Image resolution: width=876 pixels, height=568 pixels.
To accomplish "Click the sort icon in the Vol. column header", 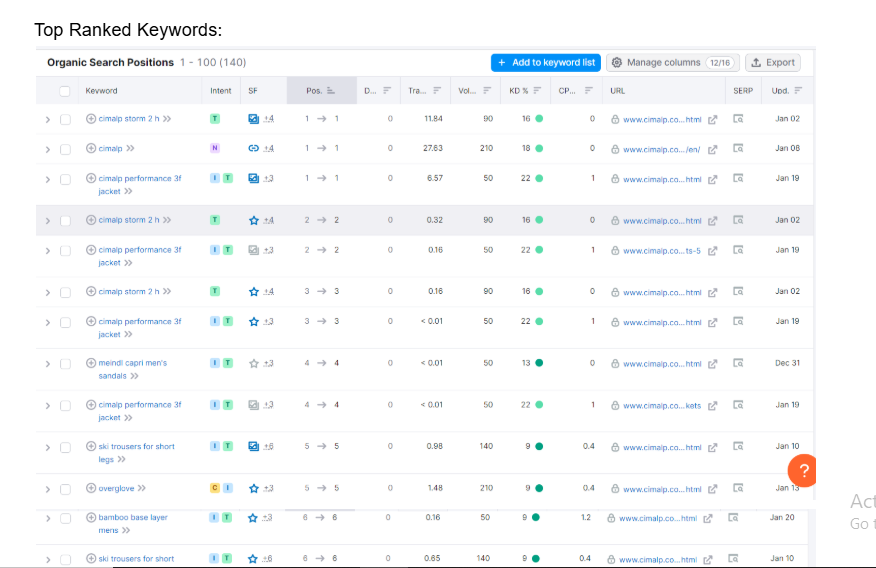I will click(x=487, y=90).
